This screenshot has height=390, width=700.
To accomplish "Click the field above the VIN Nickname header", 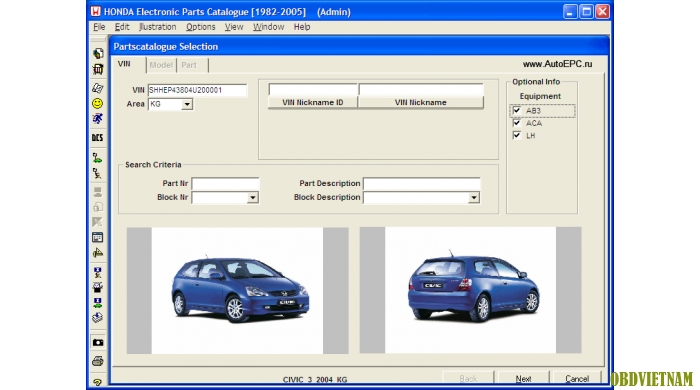I will [421, 90].
